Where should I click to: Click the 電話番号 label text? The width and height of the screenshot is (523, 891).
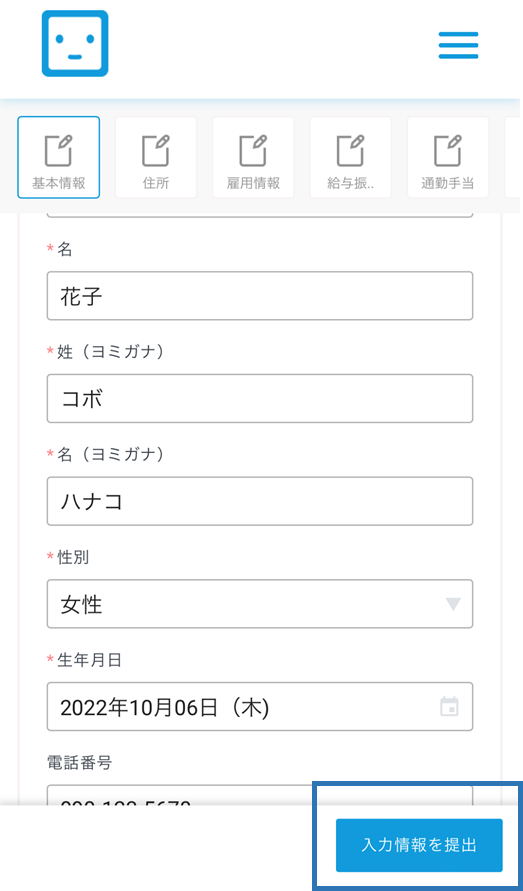[x=79, y=763]
